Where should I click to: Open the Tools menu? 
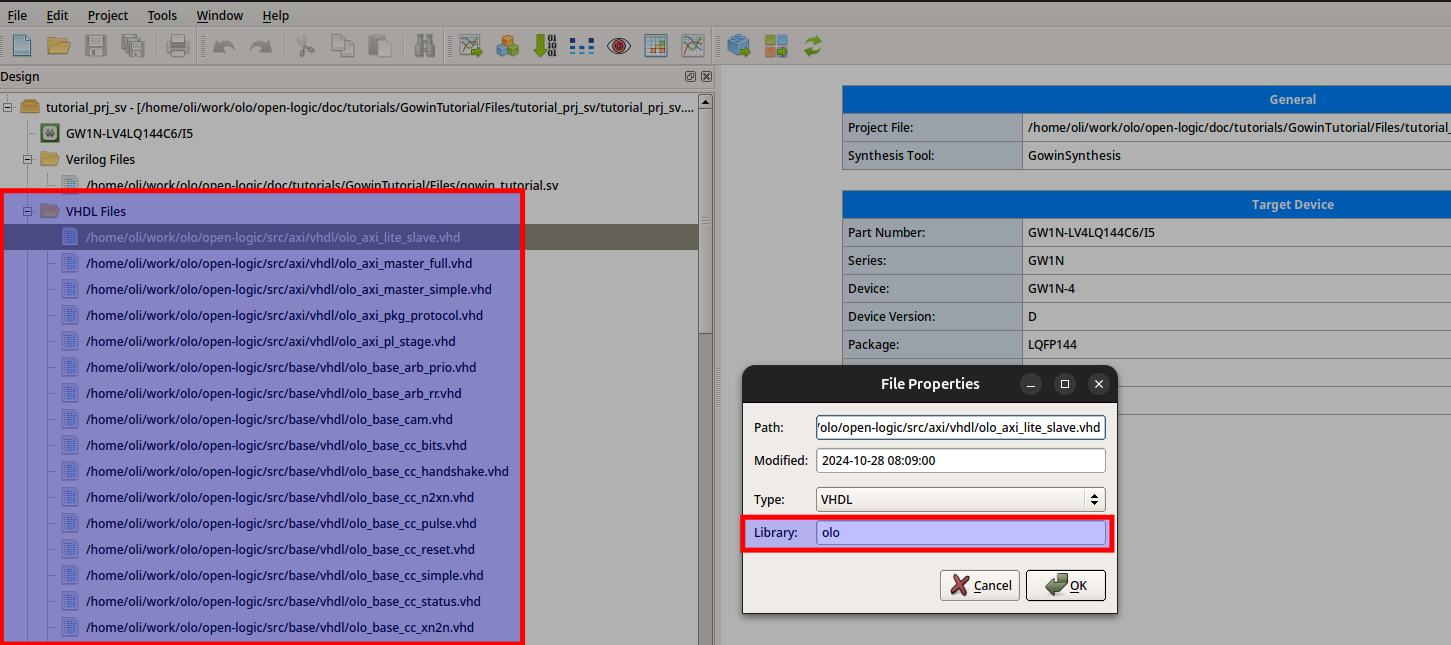[162, 15]
